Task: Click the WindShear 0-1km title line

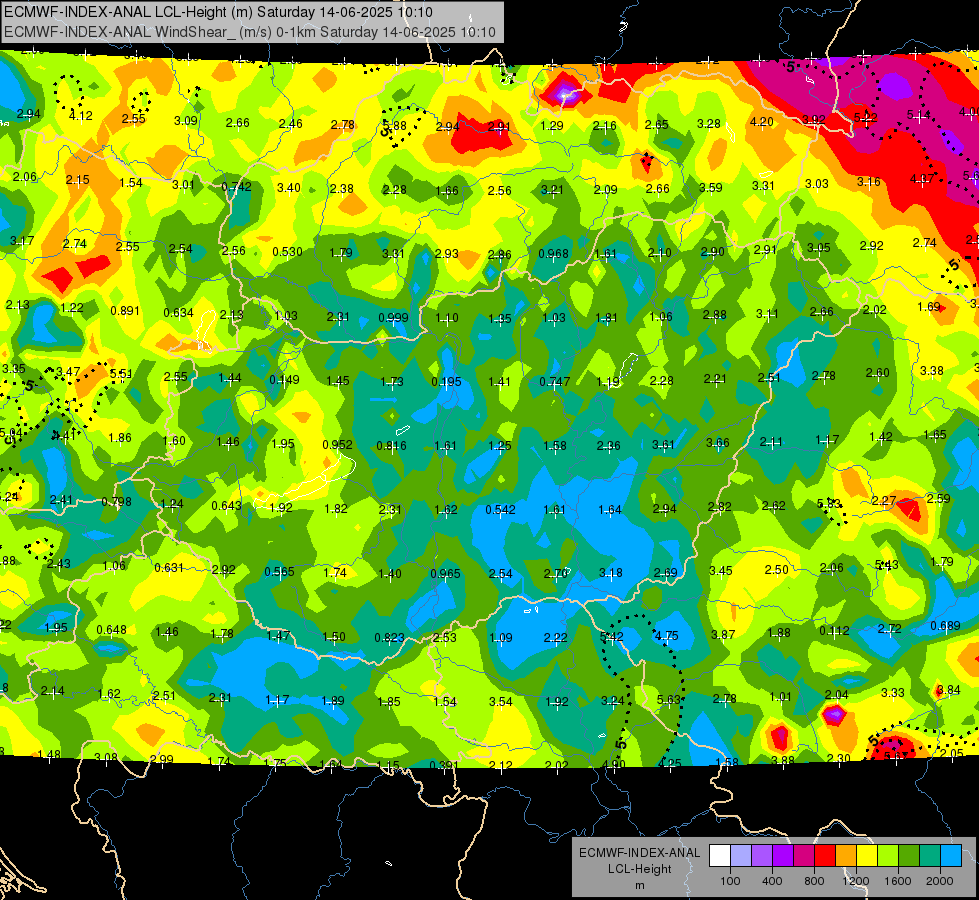Action: [250, 32]
